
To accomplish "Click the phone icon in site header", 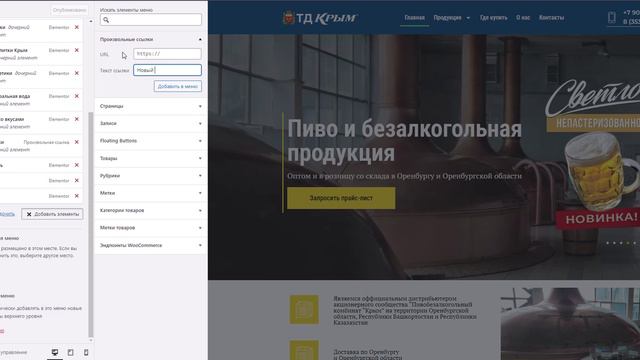I will 611,18.
